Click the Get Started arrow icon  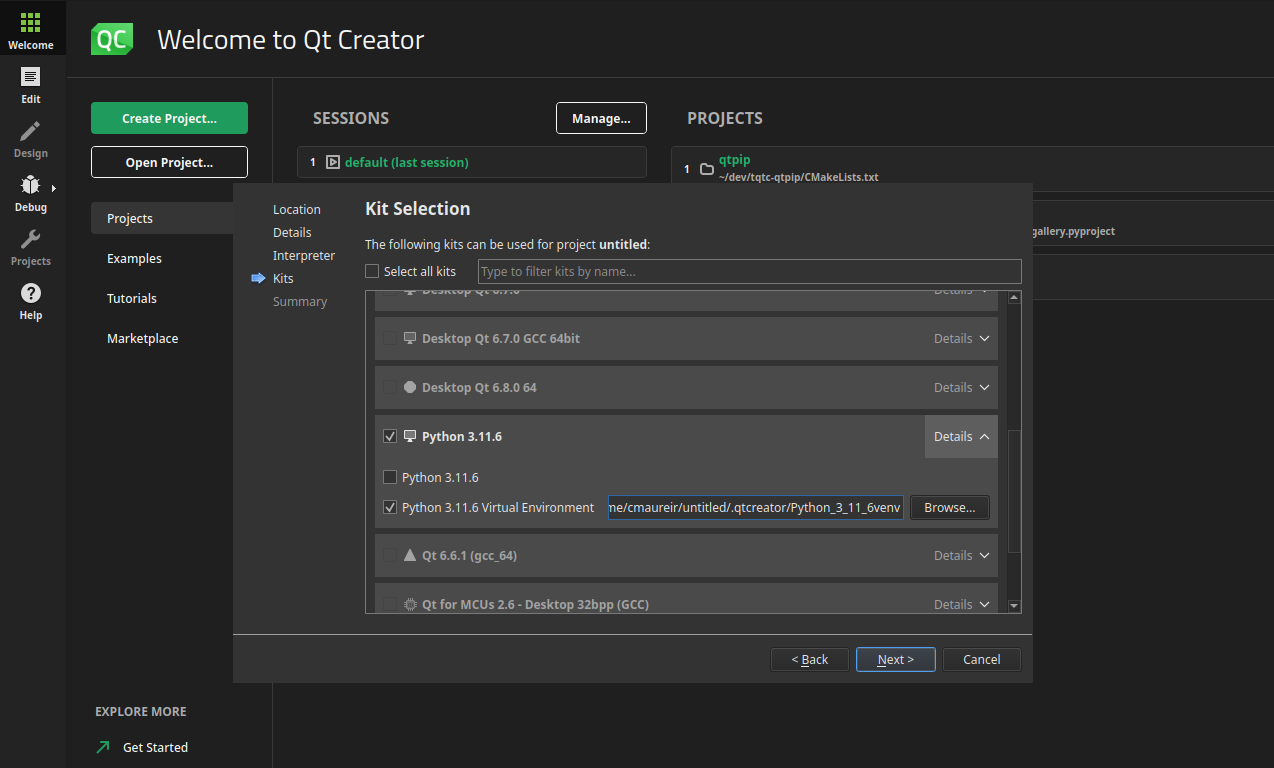tap(103, 747)
